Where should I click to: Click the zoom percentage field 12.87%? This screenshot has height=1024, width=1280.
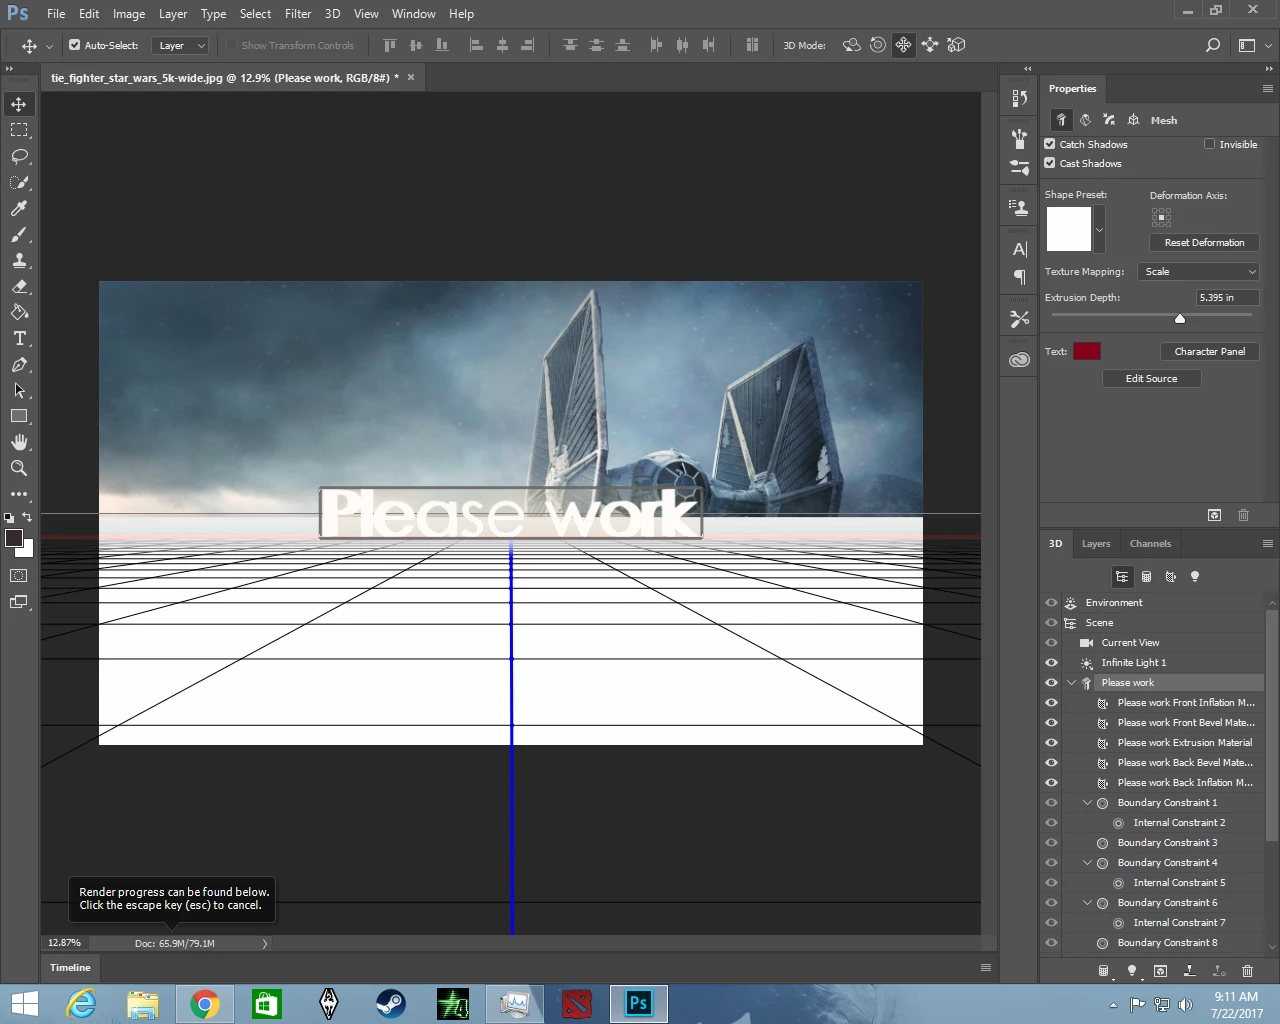pos(65,943)
